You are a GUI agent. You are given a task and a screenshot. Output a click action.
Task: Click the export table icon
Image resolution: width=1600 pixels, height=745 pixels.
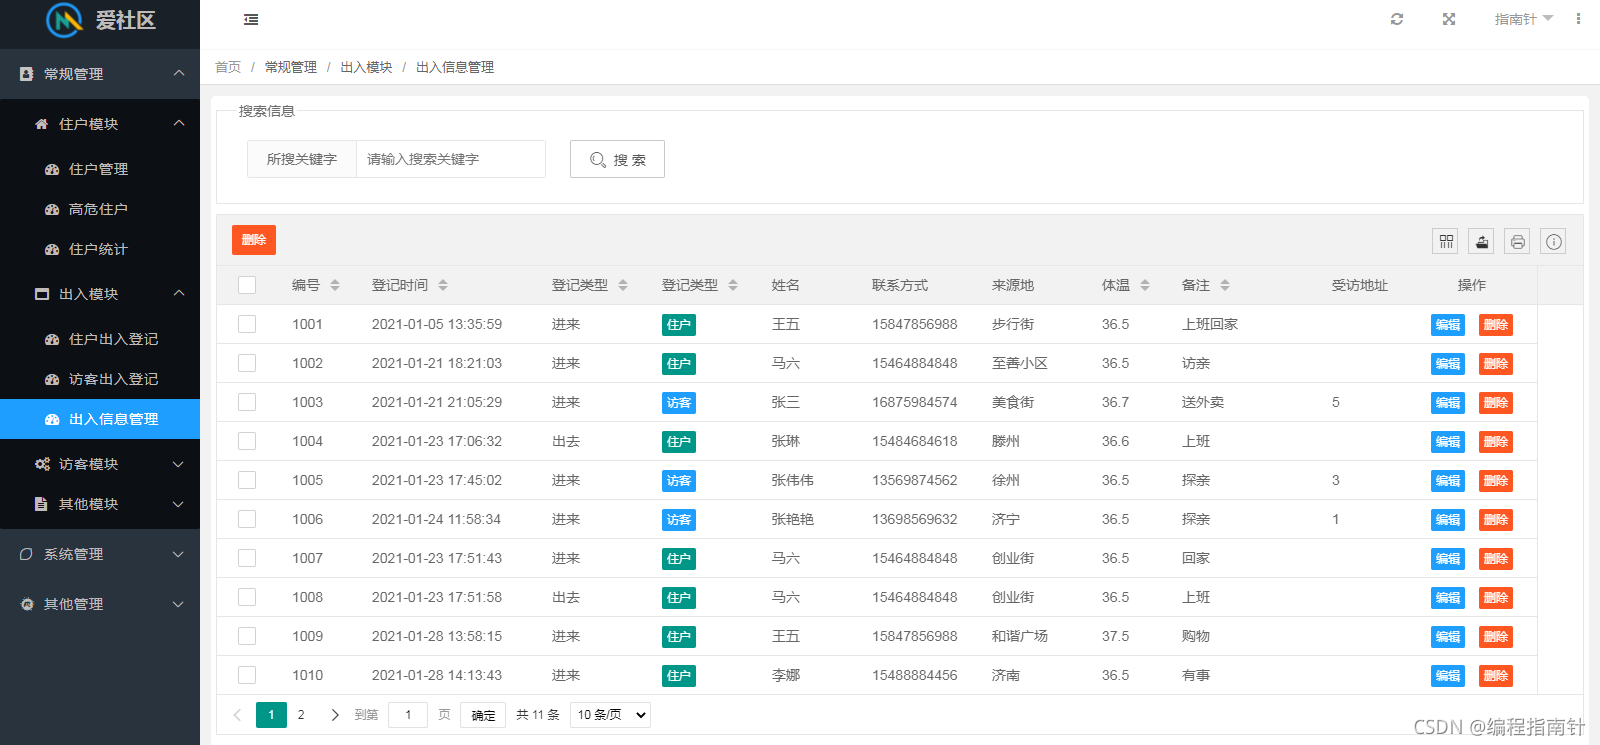point(1482,241)
